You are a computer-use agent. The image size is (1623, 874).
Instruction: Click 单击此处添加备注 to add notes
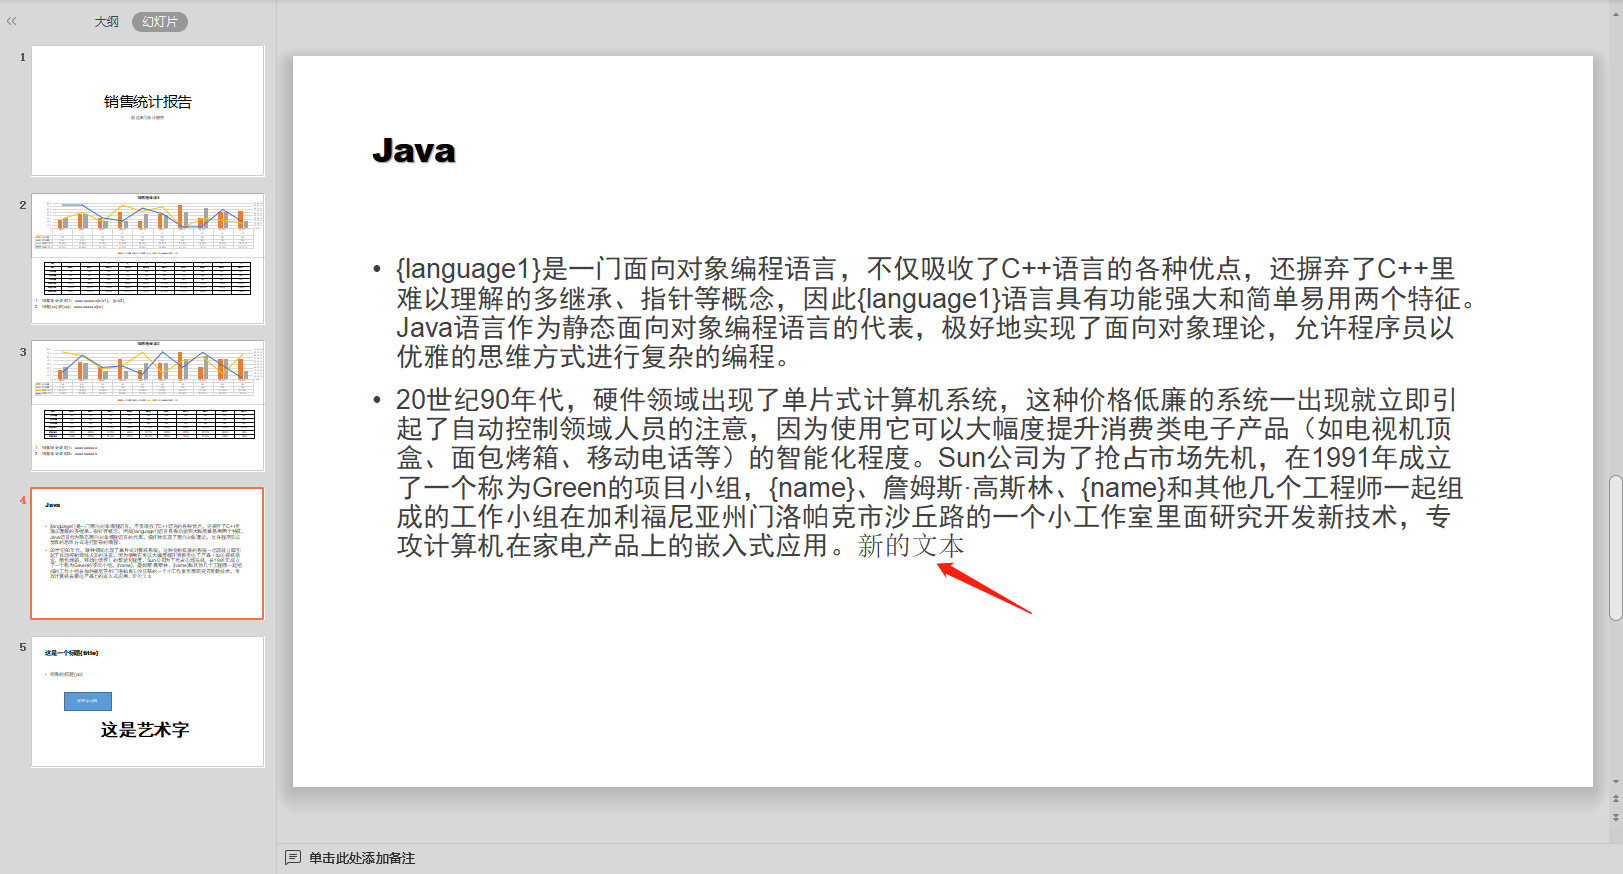pyautogui.click(x=362, y=858)
